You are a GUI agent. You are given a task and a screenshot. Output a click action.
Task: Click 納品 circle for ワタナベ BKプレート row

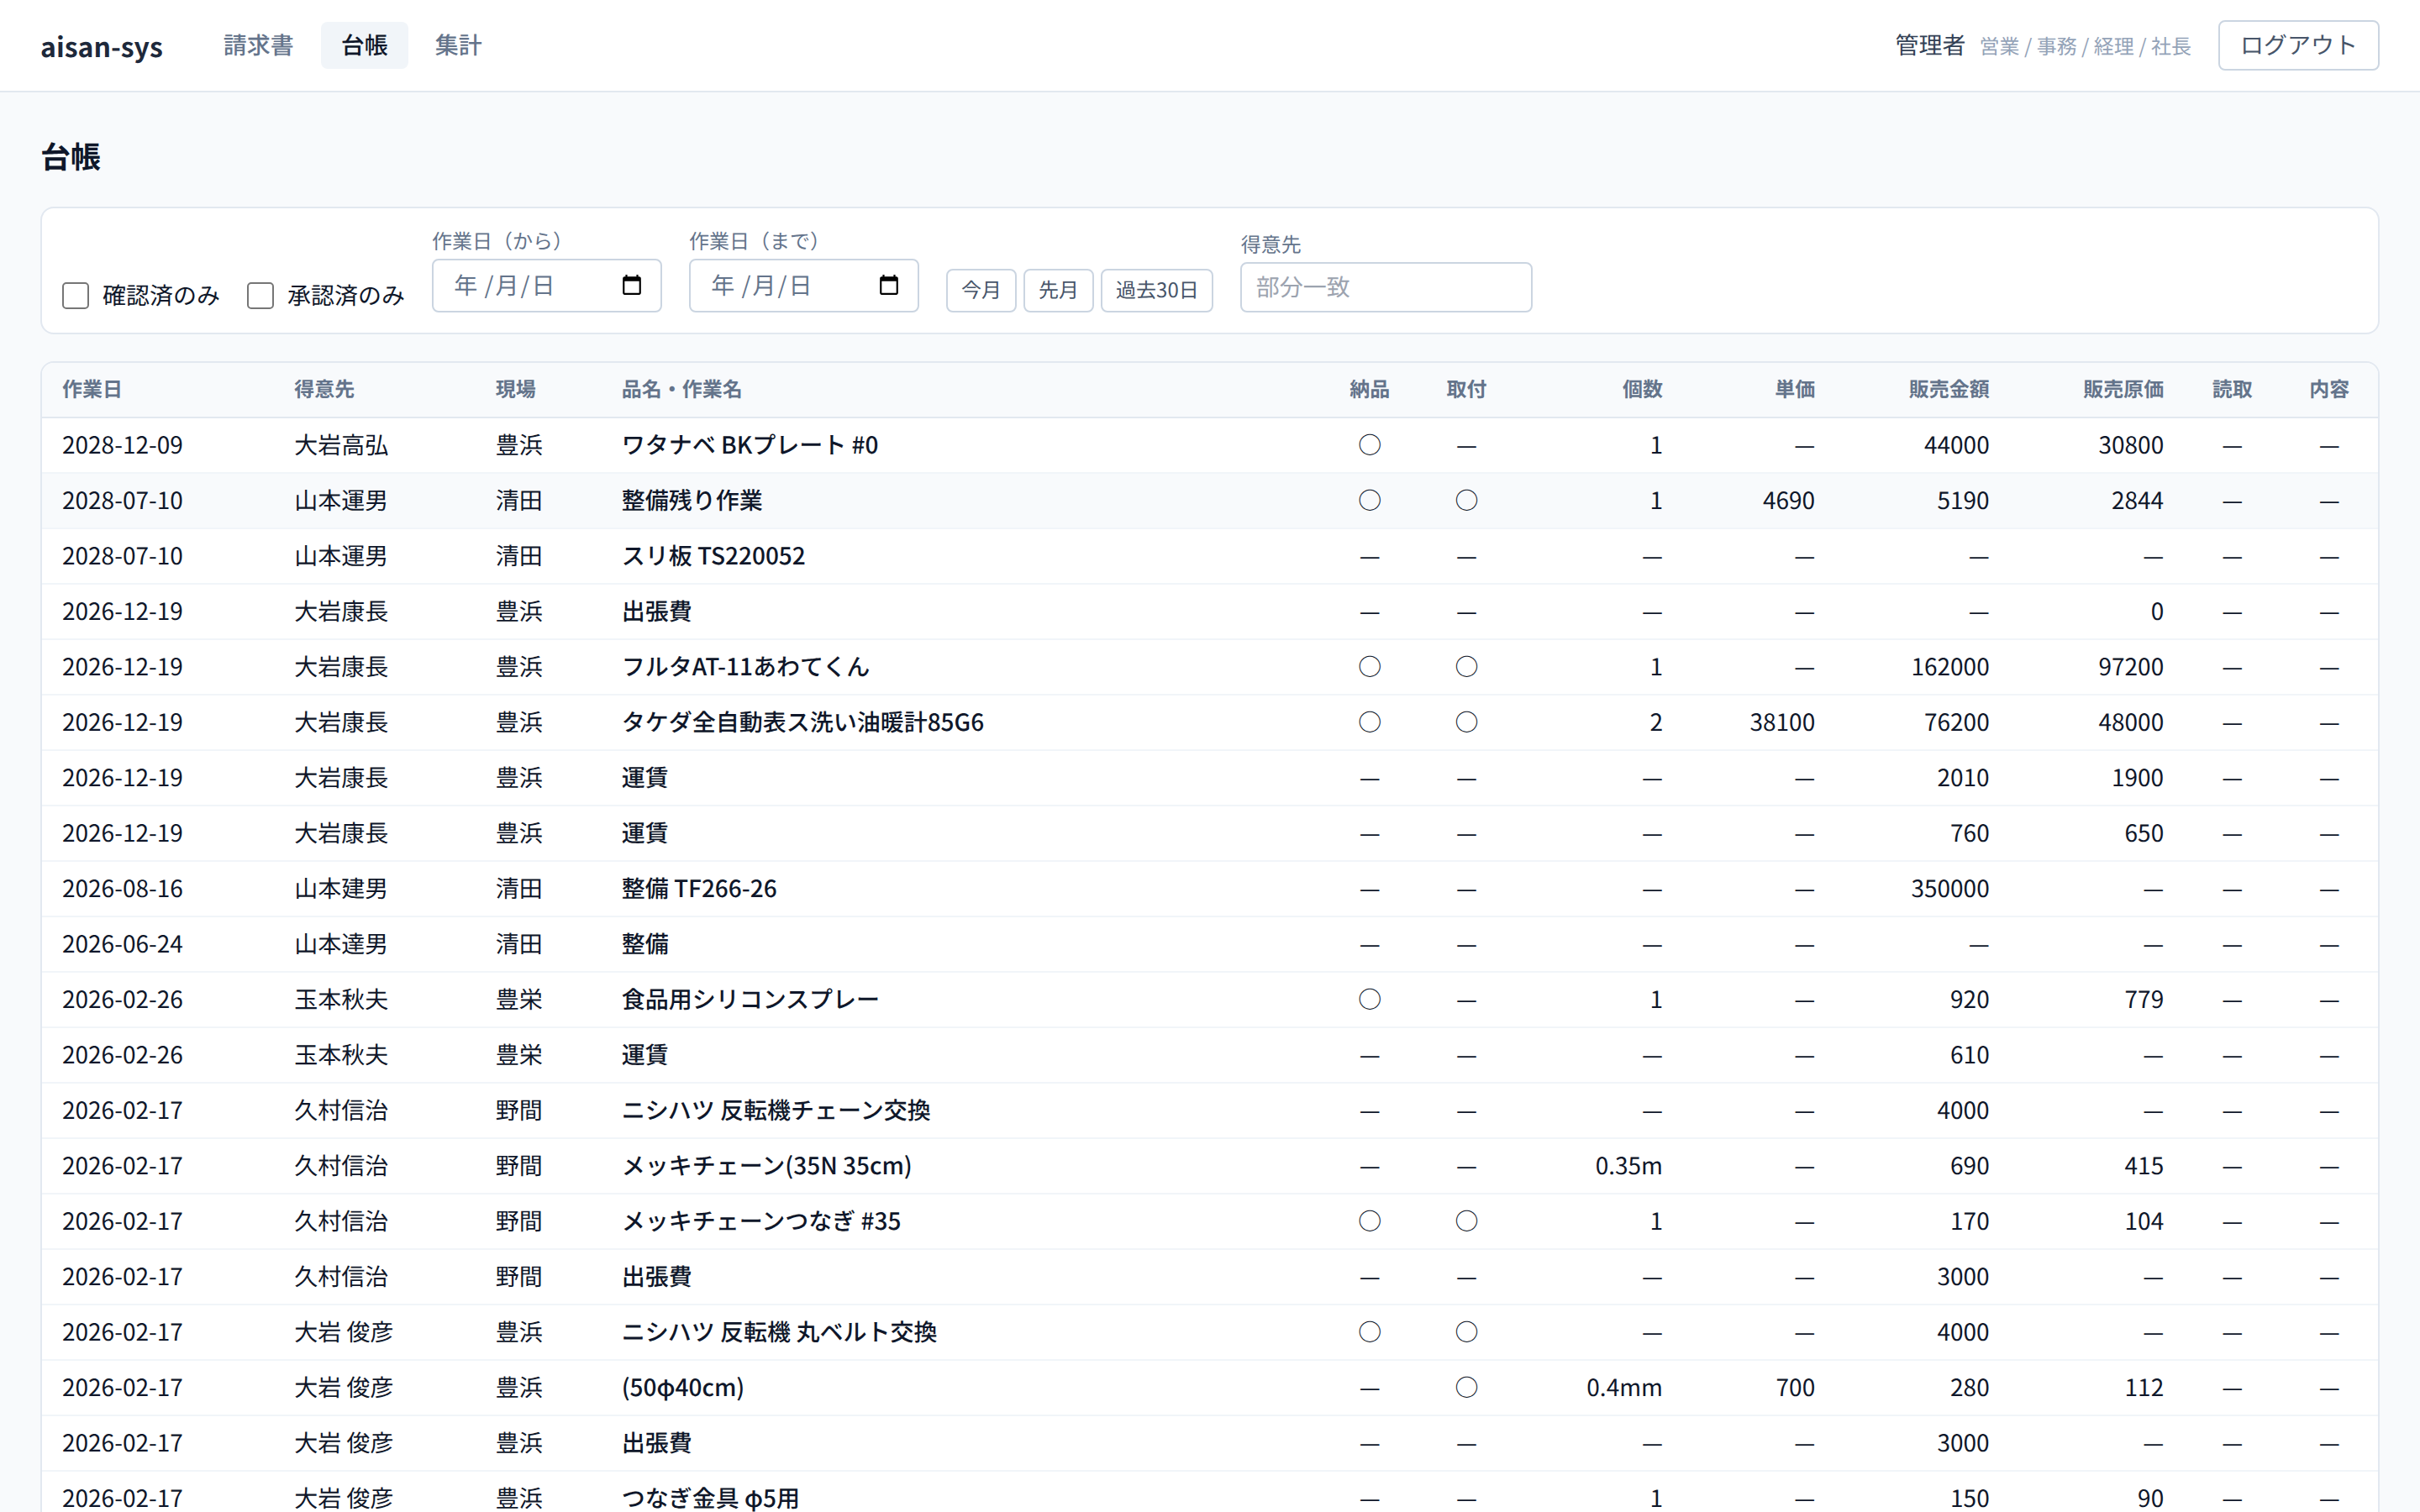1369,445
